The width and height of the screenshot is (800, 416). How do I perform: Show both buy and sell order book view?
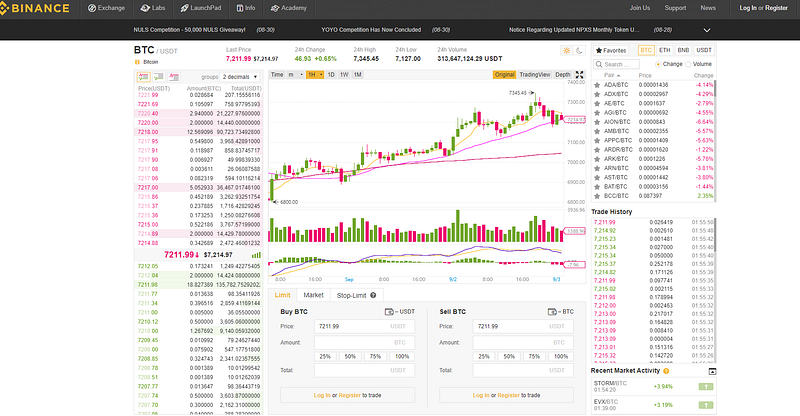point(143,77)
